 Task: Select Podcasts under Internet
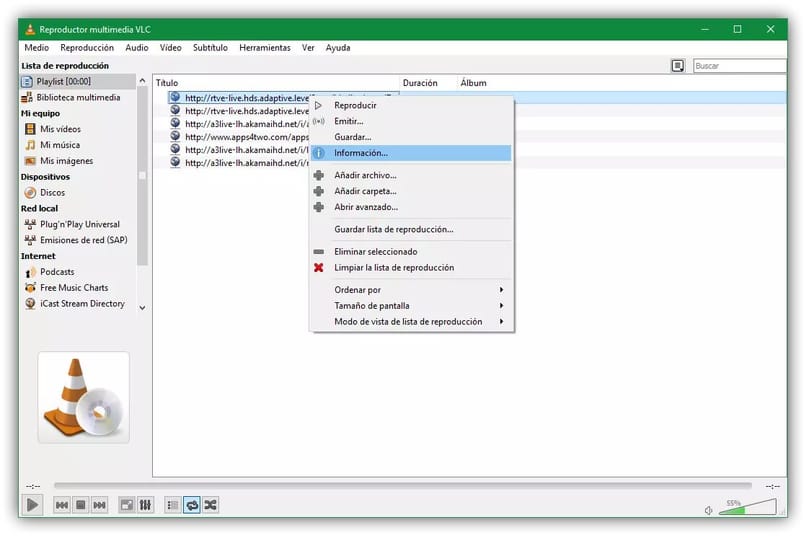57,272
